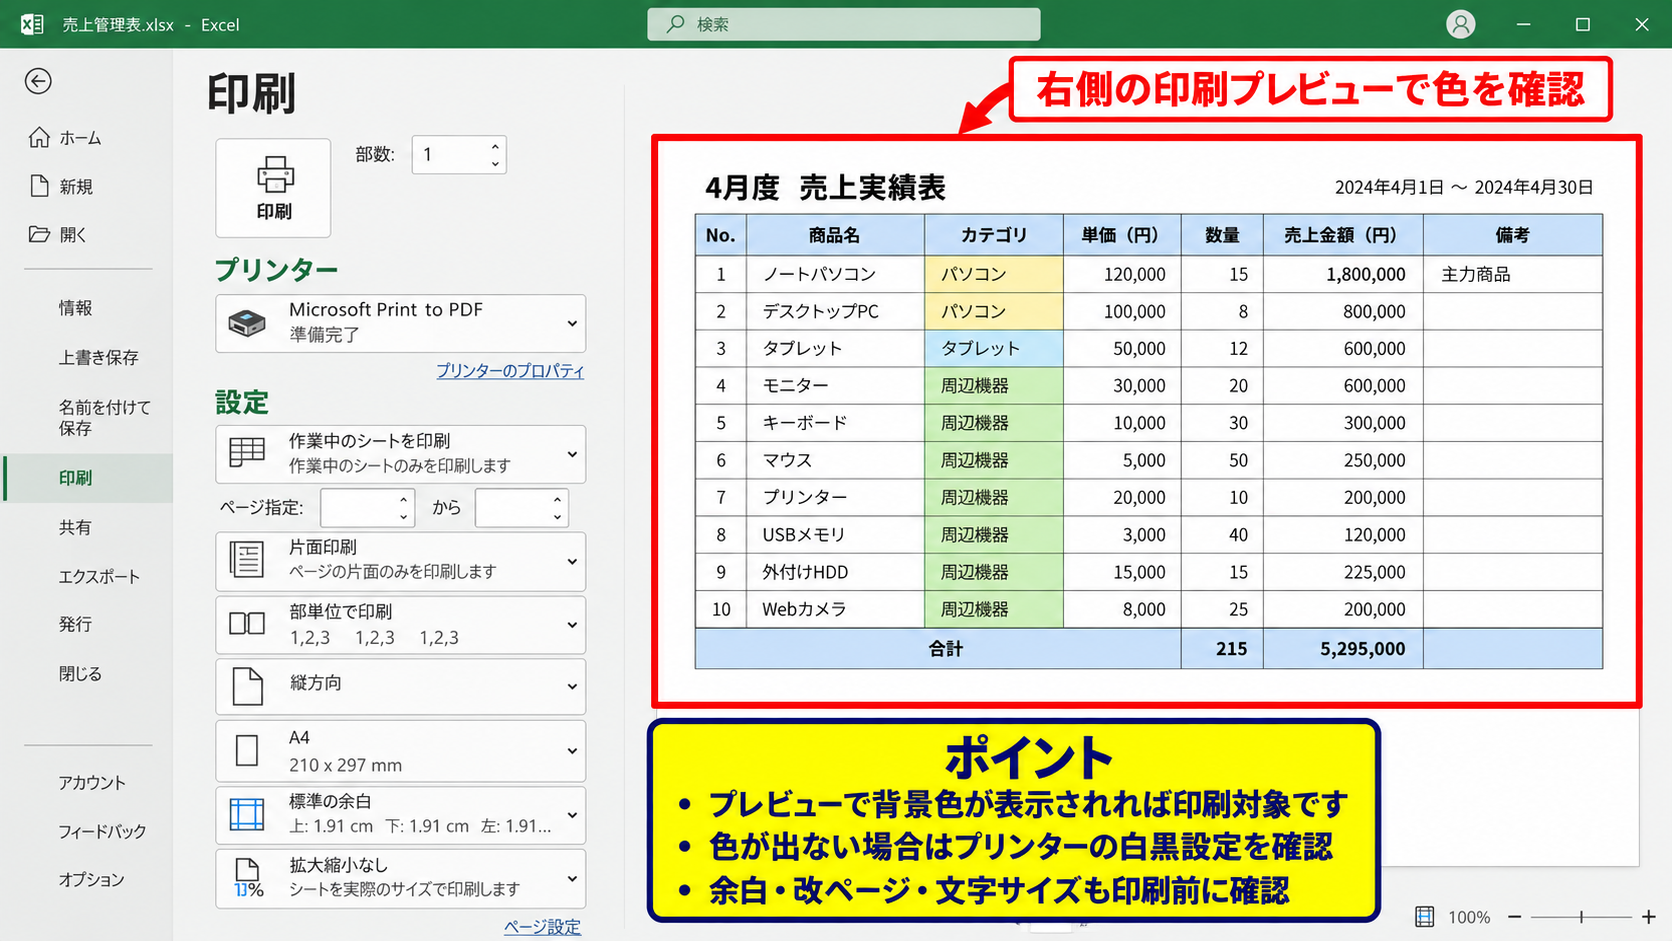Screen dimensions: 1672x941
Task: Open プリンターのプロパティ link
Action: 510,370
